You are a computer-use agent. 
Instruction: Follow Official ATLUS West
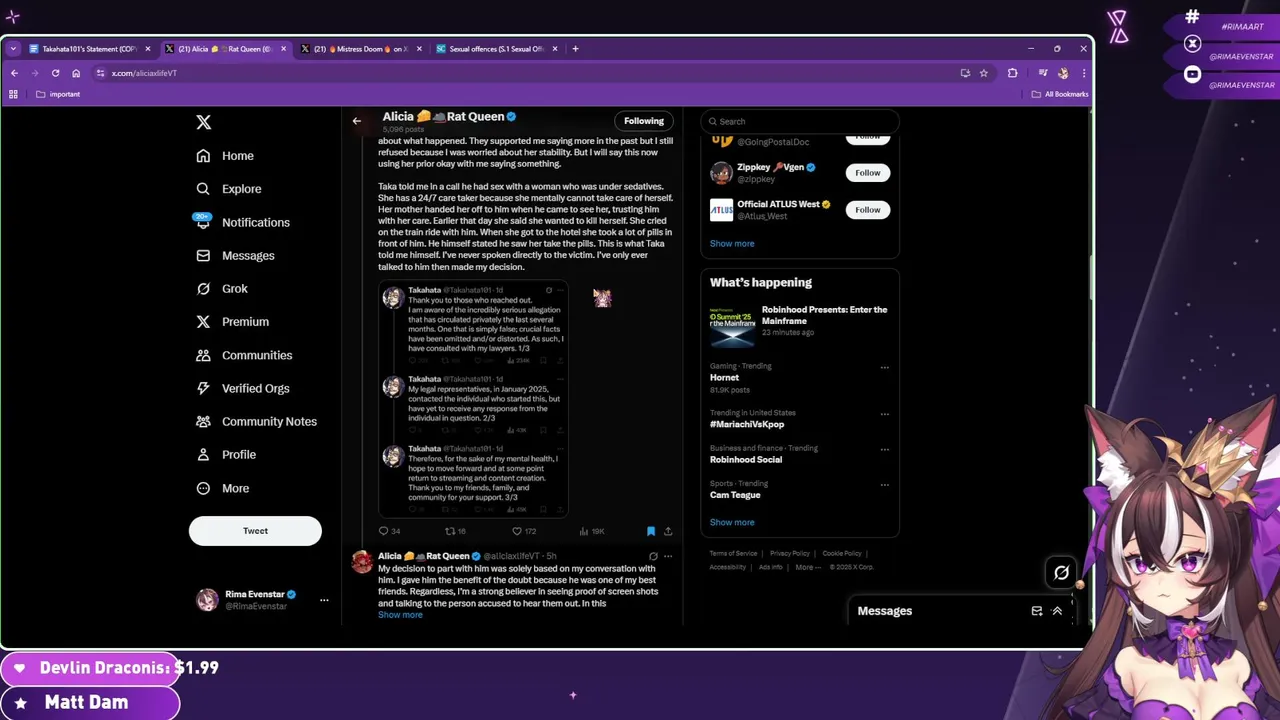tap(867, 210)
